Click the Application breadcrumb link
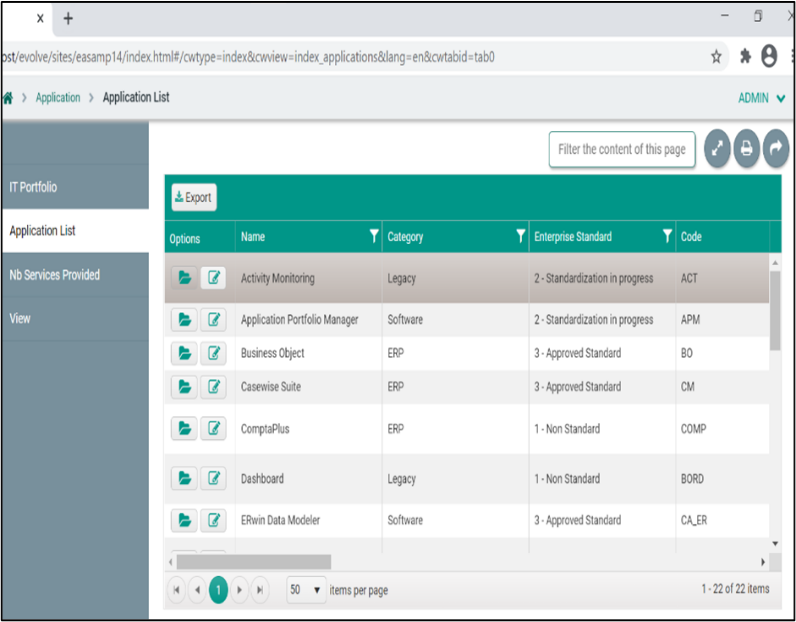The width and height of the screenshot is (796, 622). pos(58,98)
